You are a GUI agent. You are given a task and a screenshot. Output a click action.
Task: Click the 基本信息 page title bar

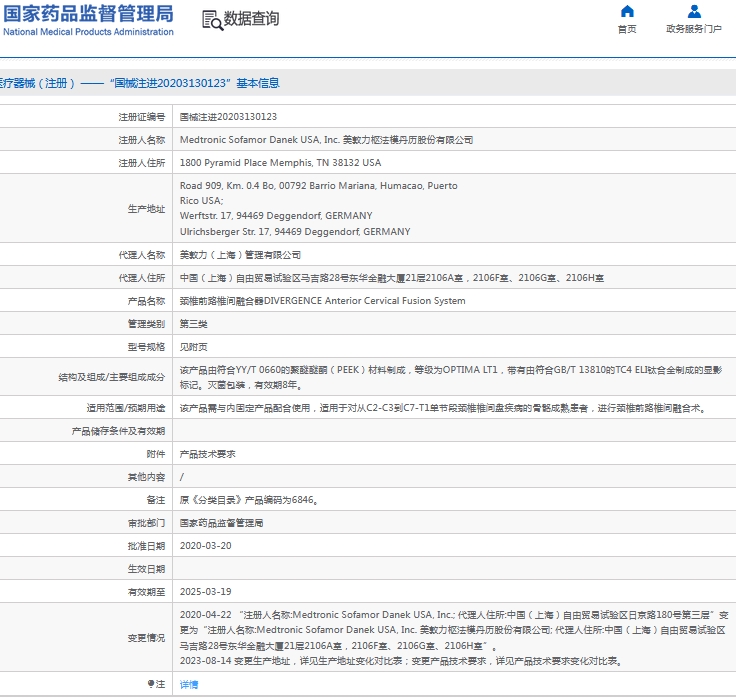click(140, 83)
